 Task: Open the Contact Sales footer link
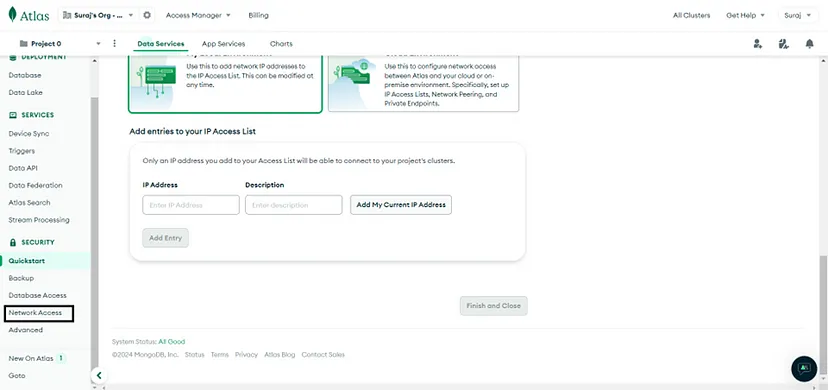[x=323, y=355]
